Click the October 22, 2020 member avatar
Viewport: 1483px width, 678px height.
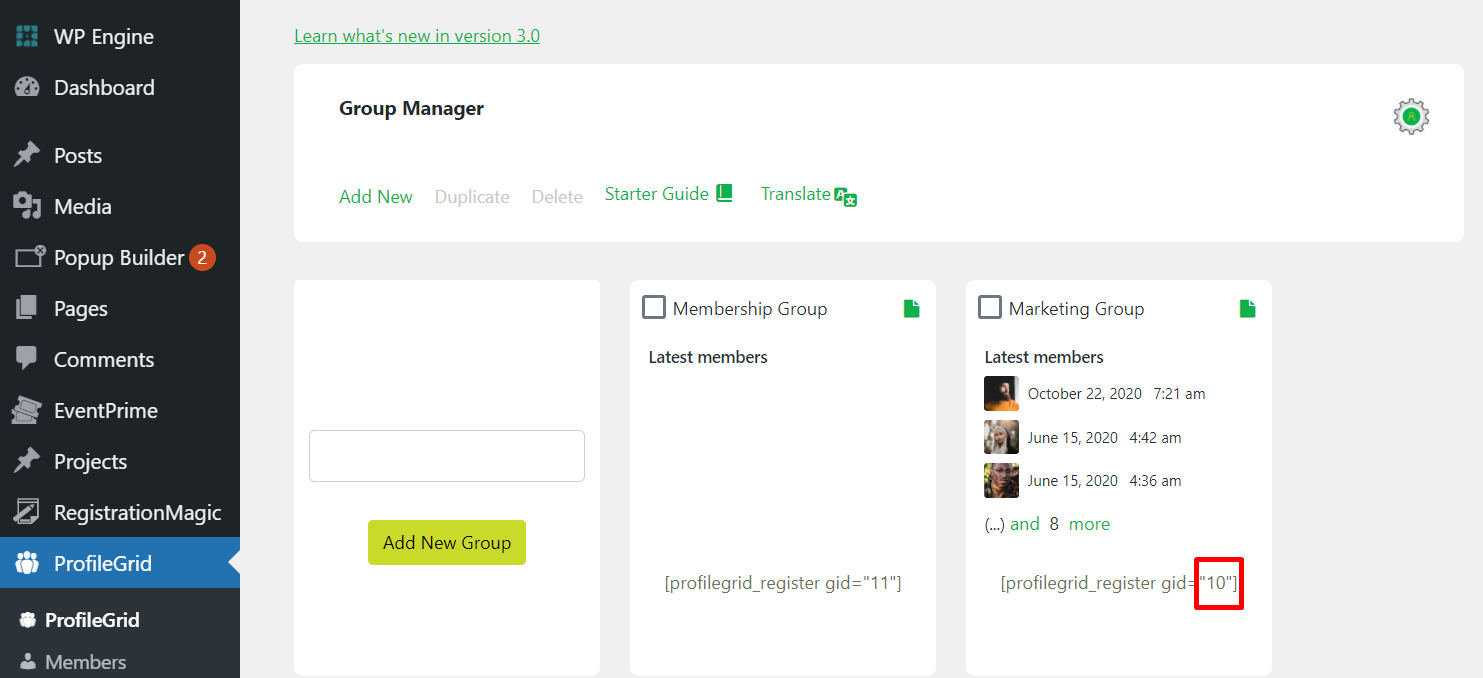1001,394
